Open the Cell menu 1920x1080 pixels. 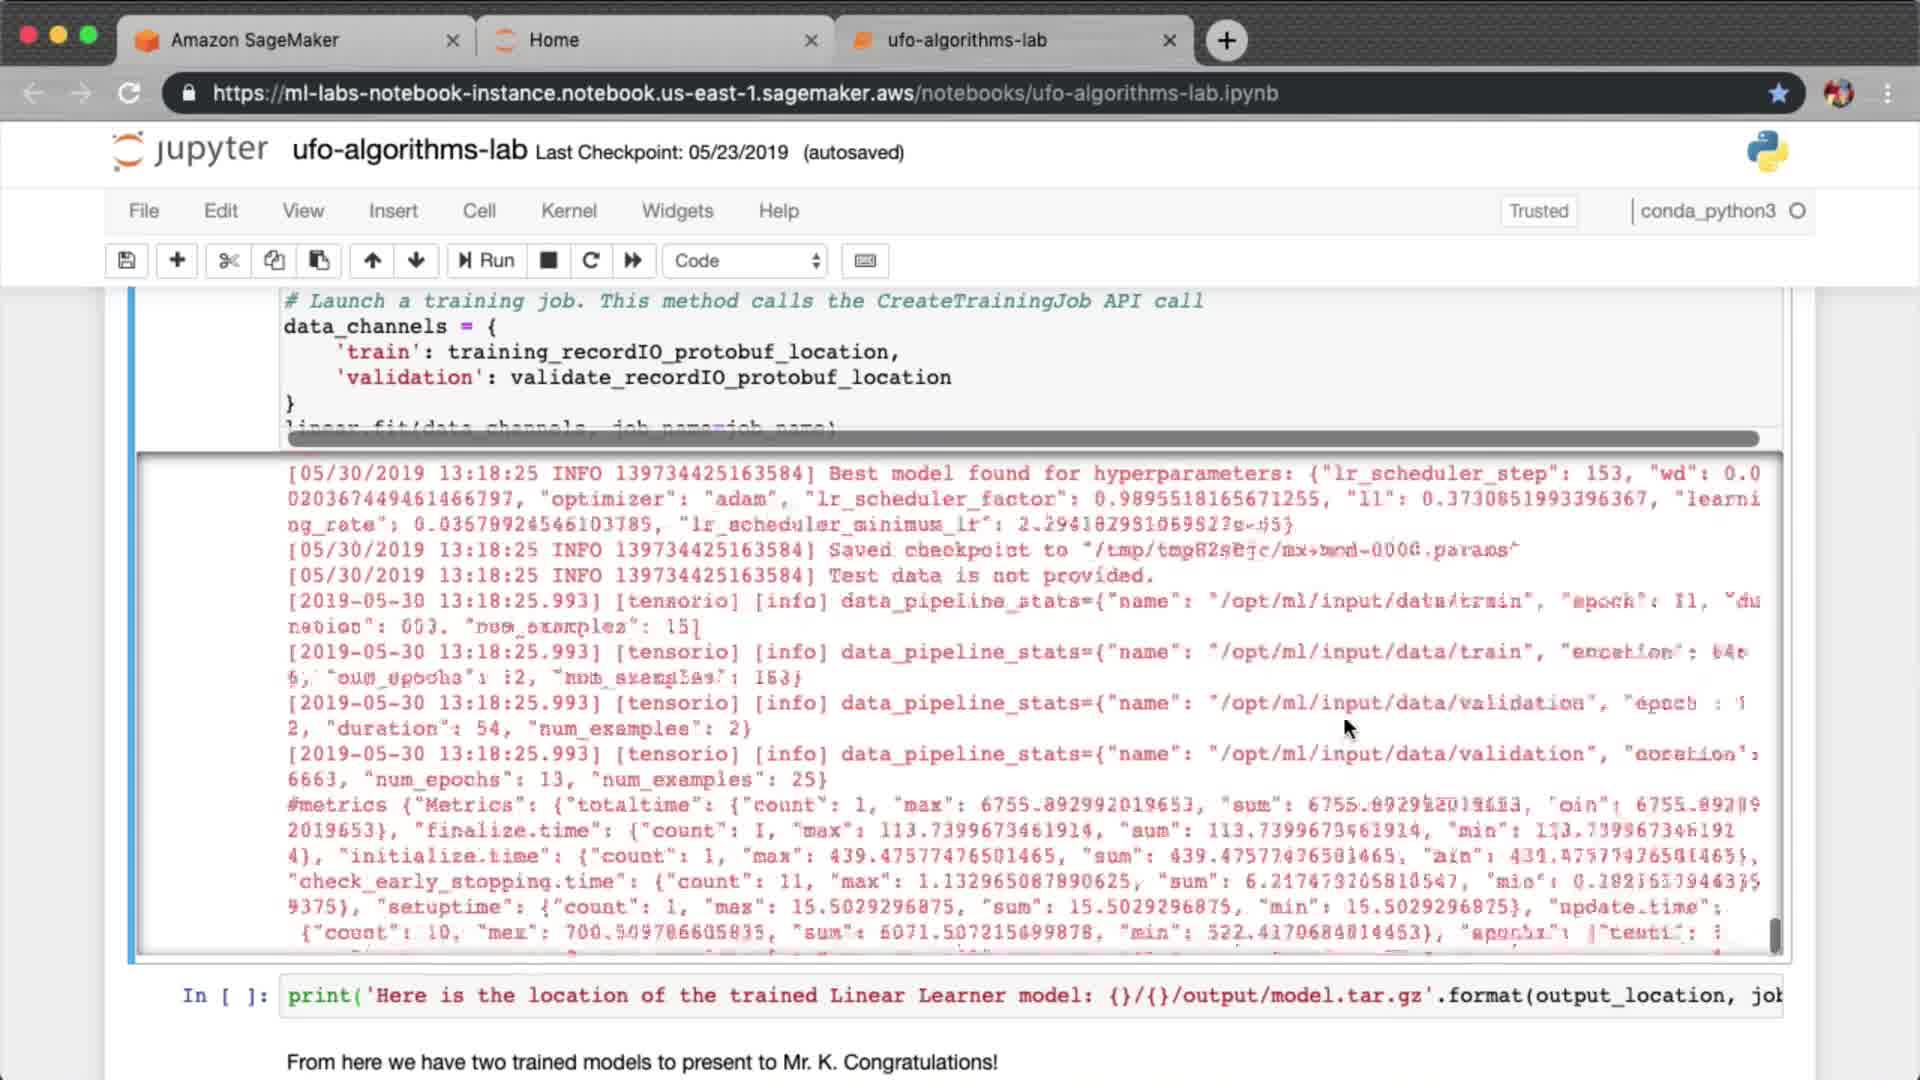pos(479,211)
